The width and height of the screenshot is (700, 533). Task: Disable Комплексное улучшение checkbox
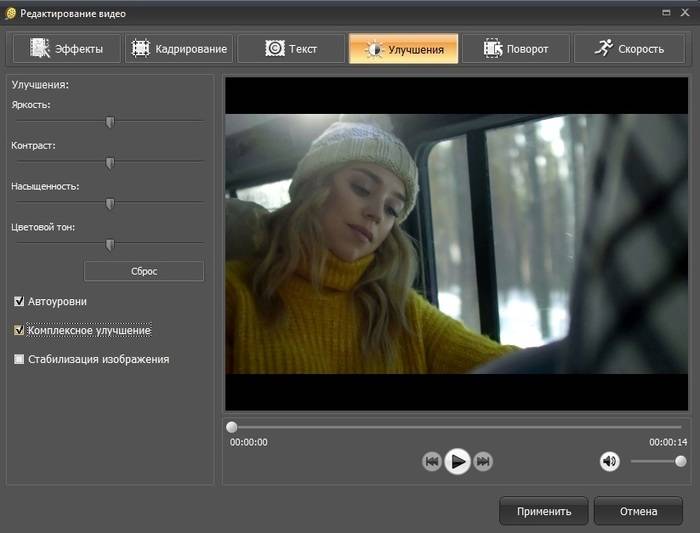point(19,329)
